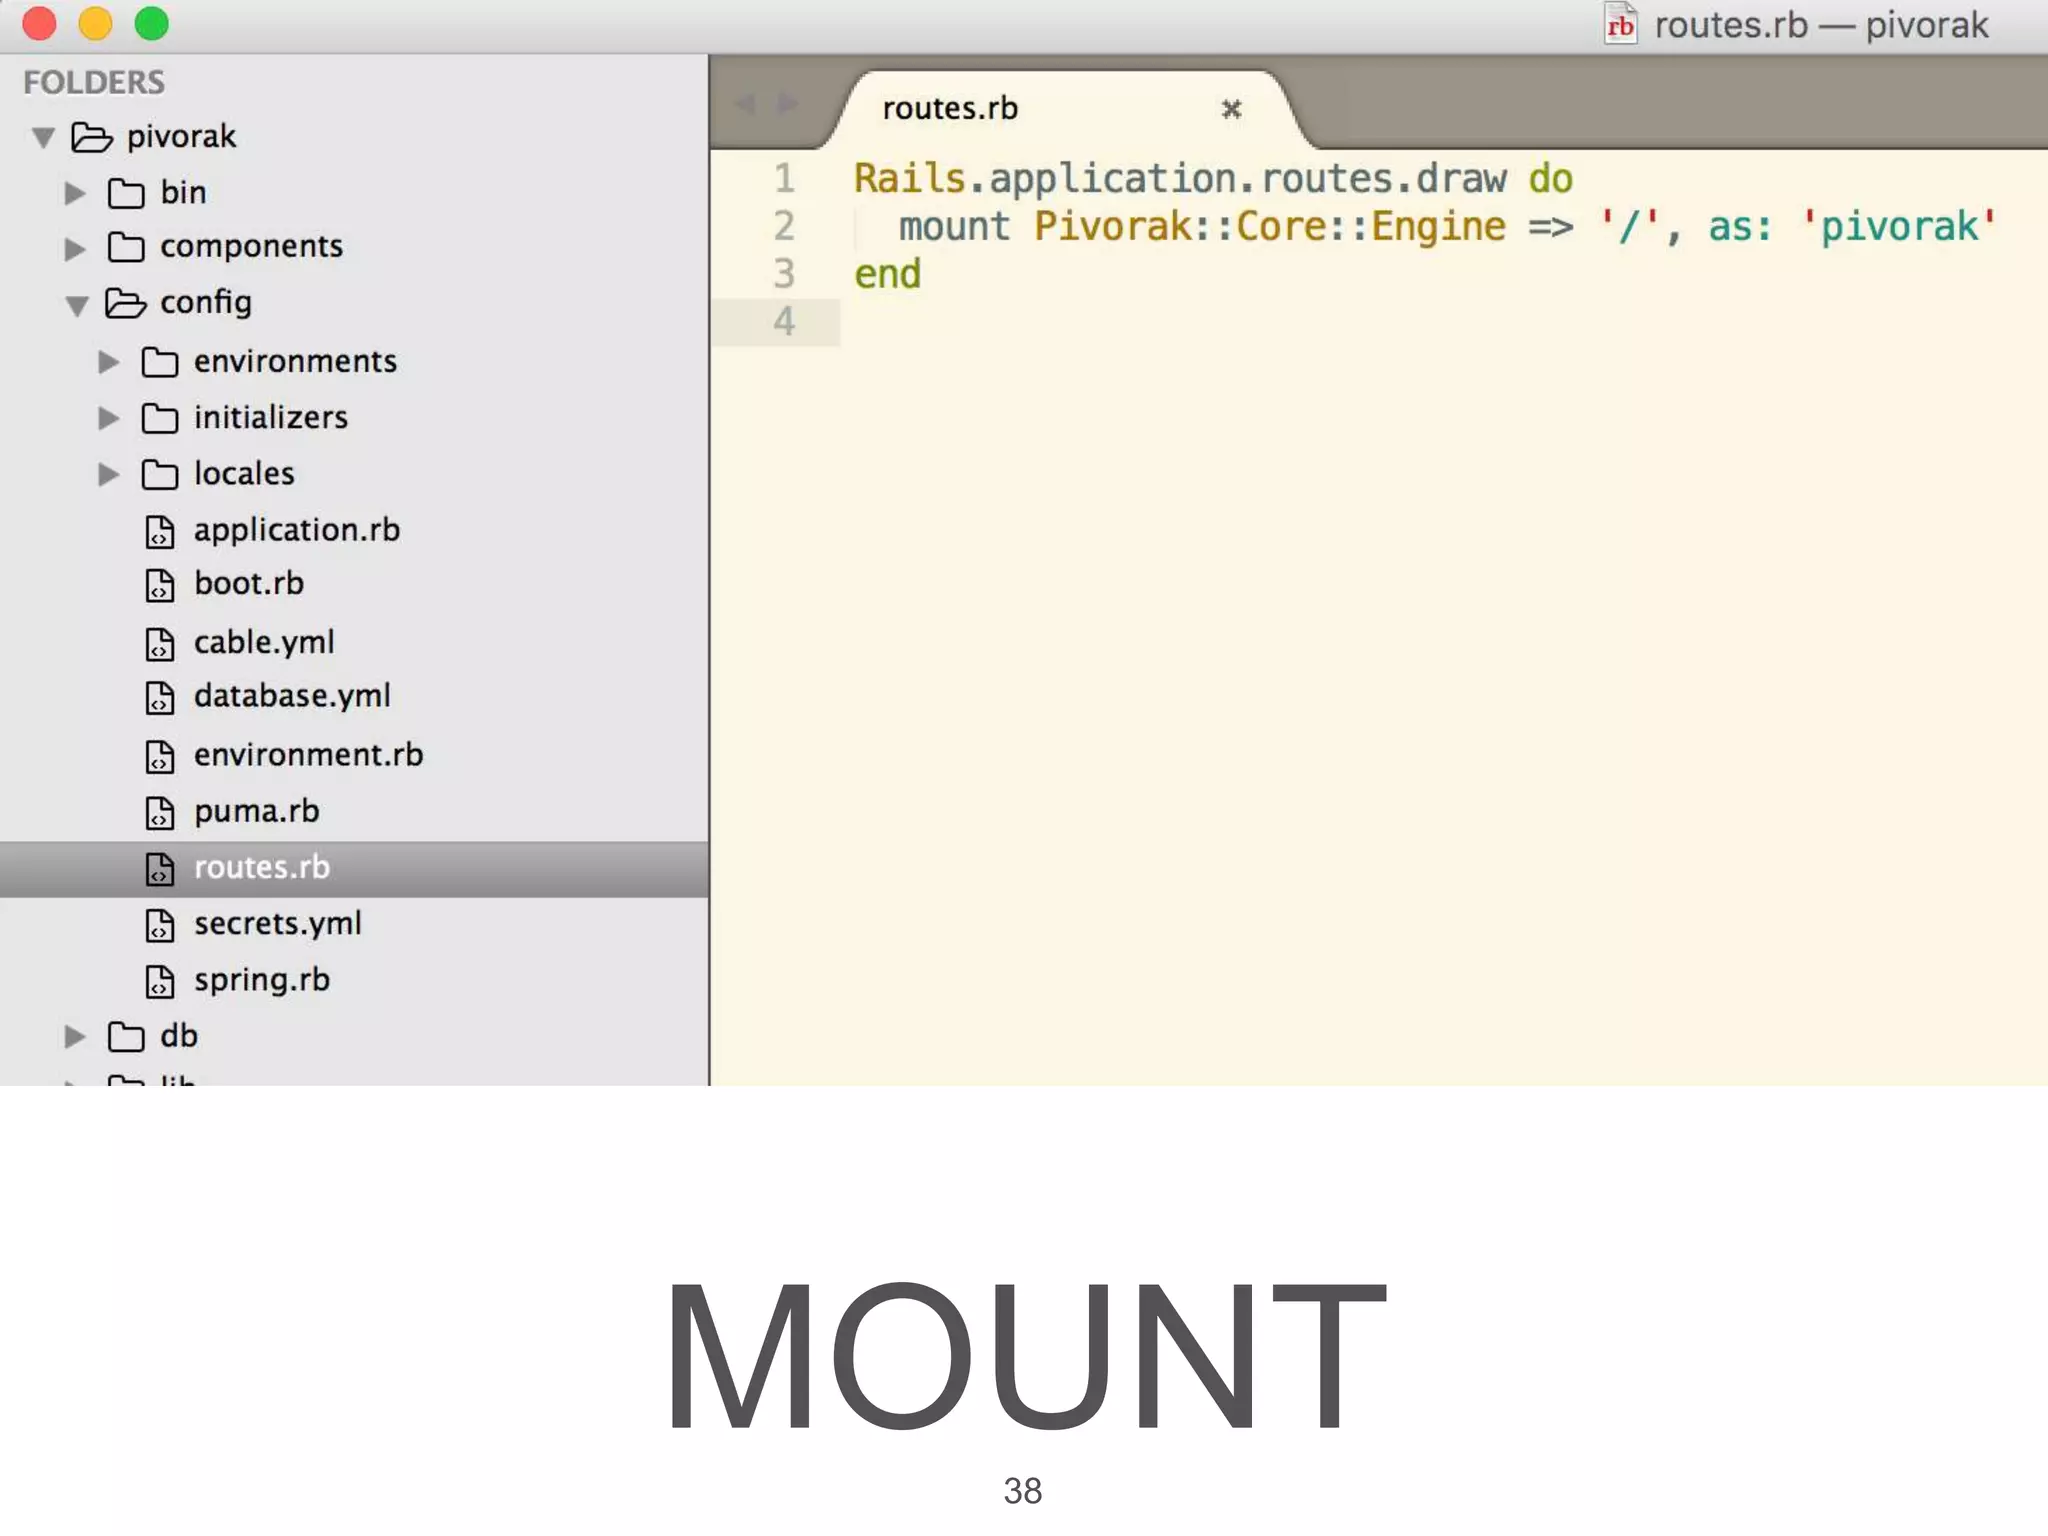Select the environments folder label
This screenshot has height=1536, width=2048.
click(295, 361)
